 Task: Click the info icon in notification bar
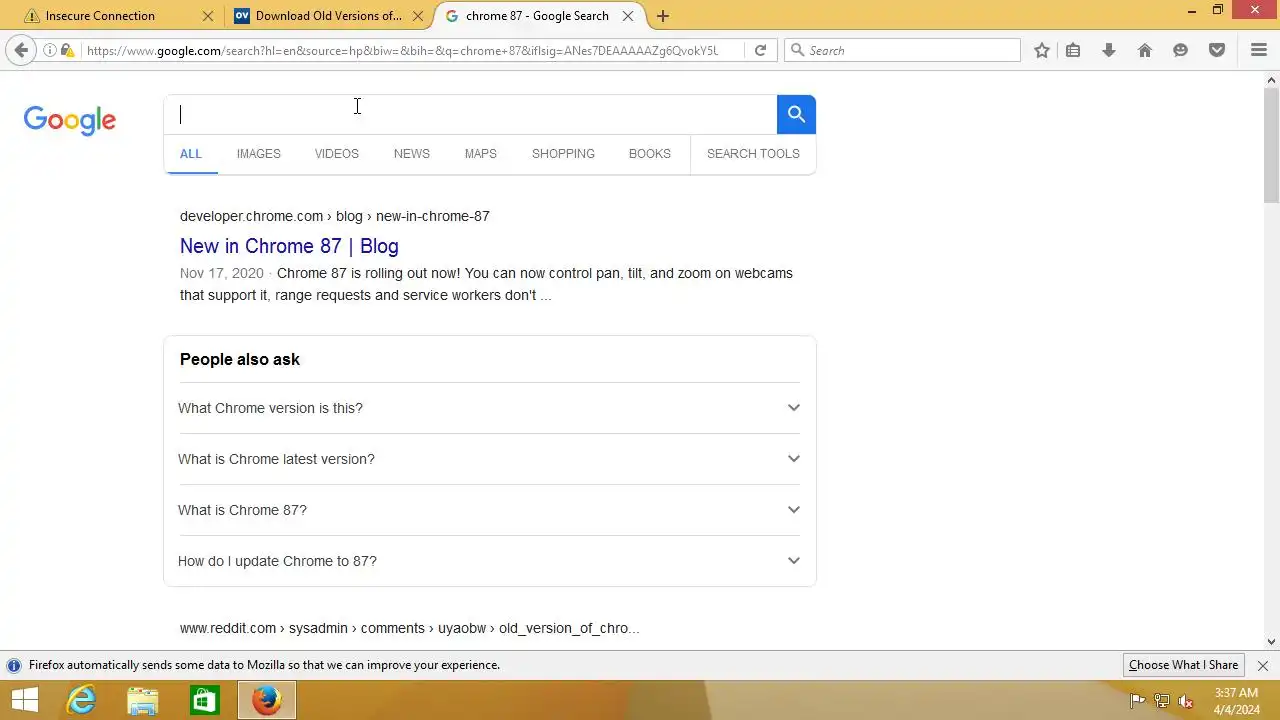coord(14,665)
